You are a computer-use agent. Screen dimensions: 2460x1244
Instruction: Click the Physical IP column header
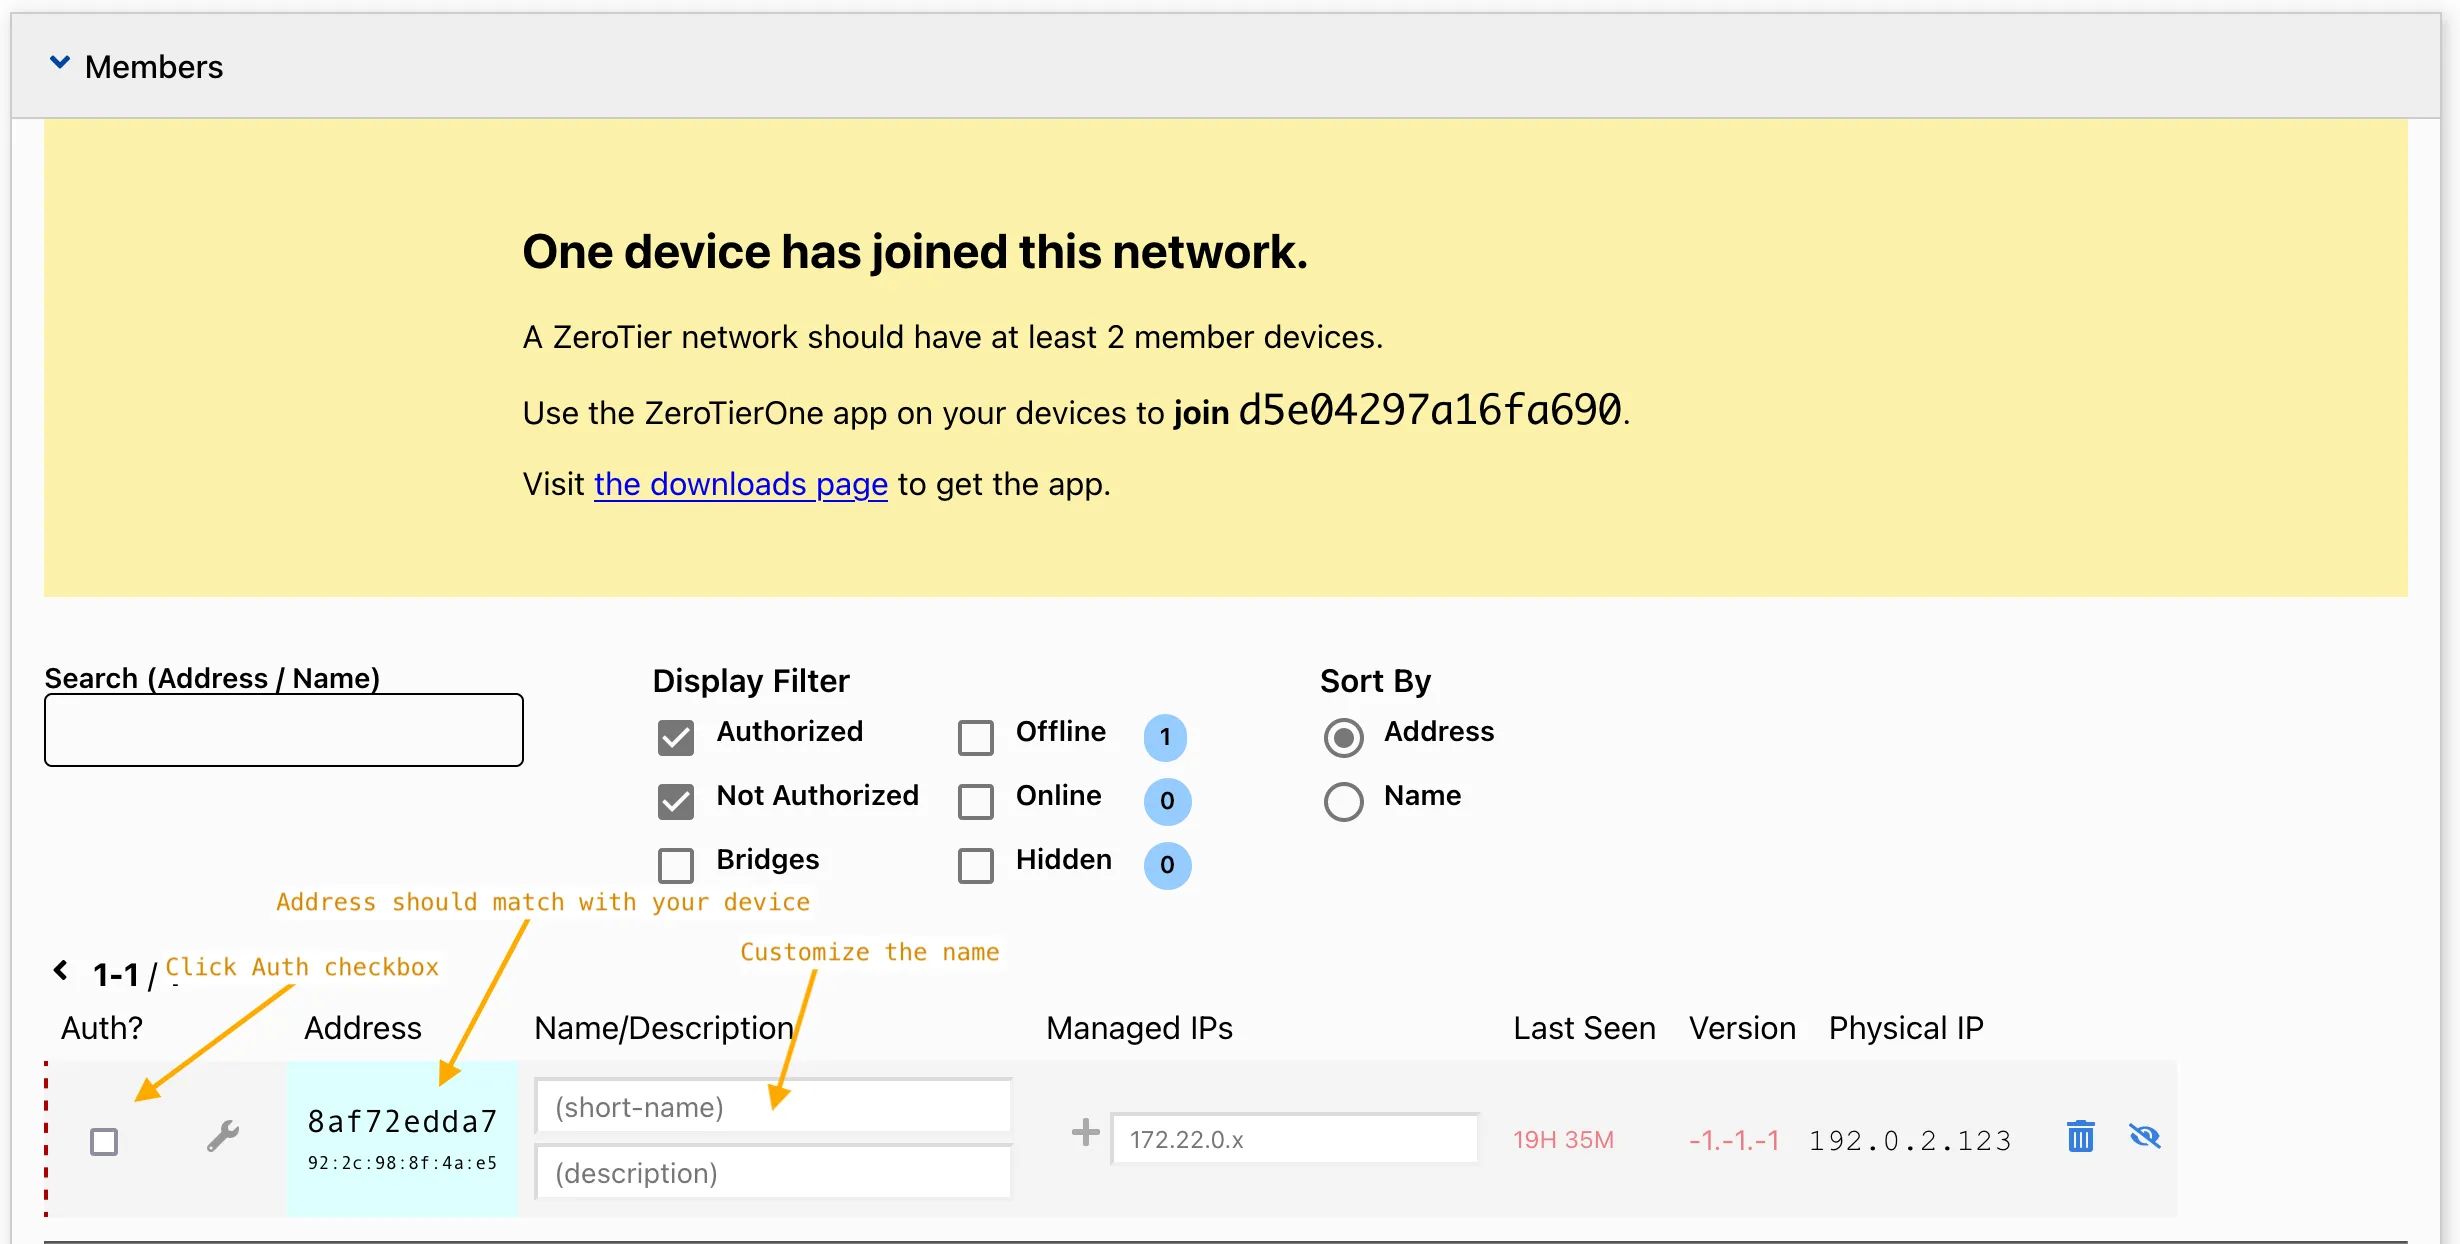tap(1906, 1028)
